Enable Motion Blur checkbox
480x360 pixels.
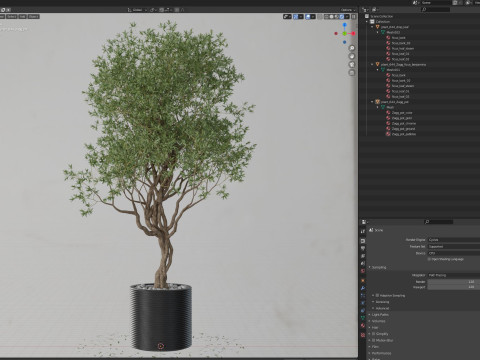pos(374,340)
